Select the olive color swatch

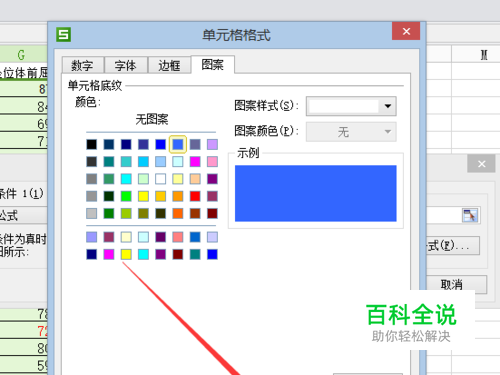(x=143, y=213)
